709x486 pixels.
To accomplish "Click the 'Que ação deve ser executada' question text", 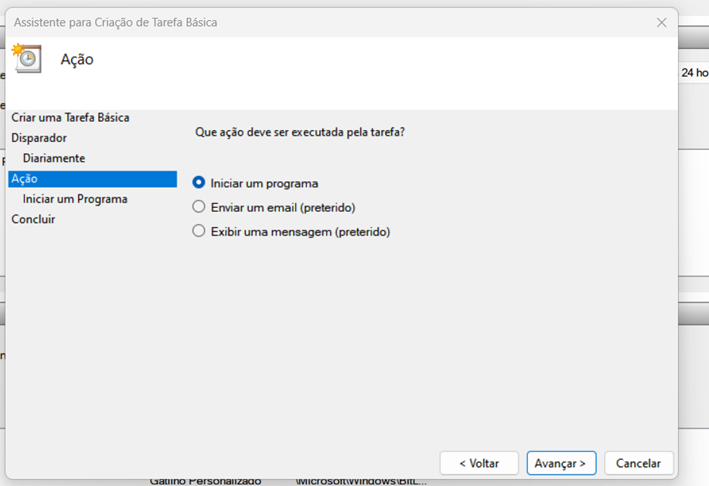I will click(299, 132).
